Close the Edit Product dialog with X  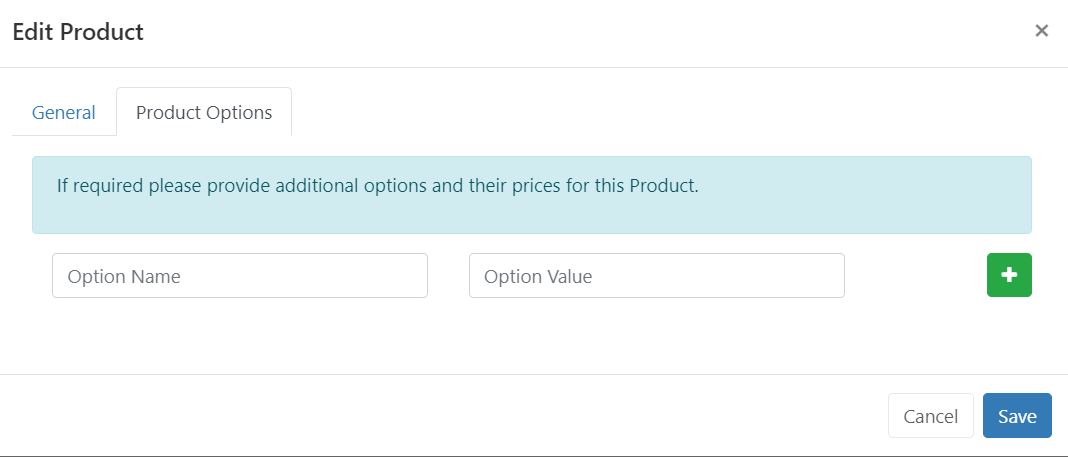click(x=1041, y=31)
